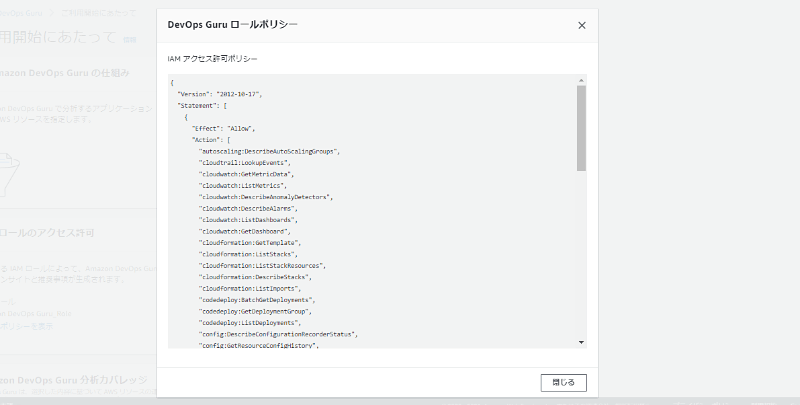
Task: Click the policy scrollbar down arrow
Action: (581, 342)
